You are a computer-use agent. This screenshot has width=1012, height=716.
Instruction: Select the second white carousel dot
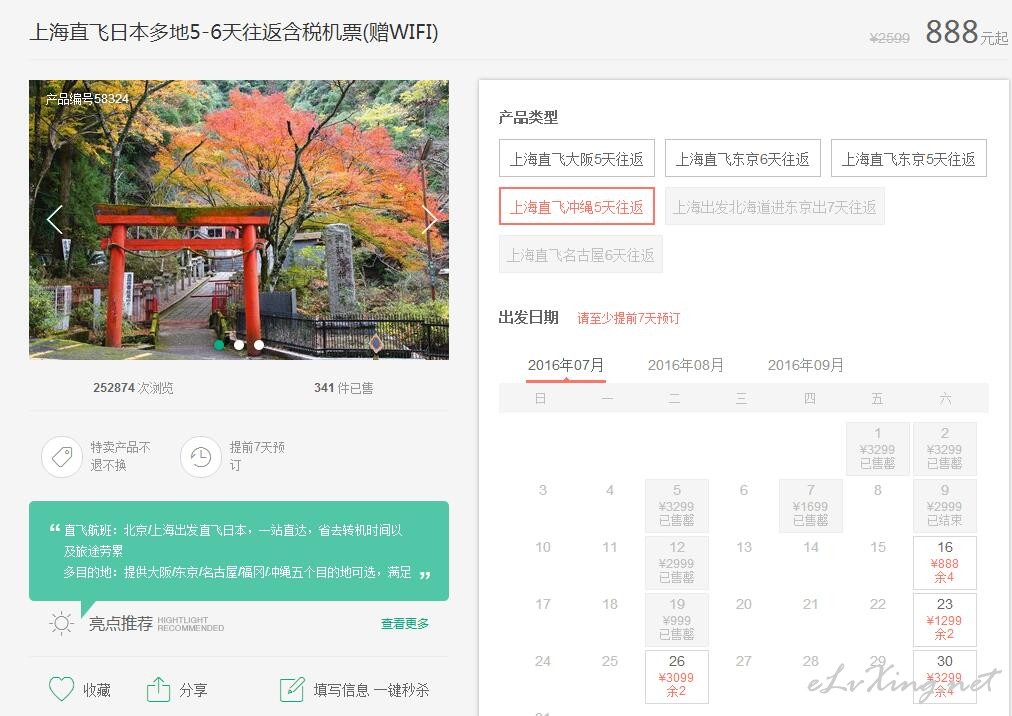pos(239,345)
